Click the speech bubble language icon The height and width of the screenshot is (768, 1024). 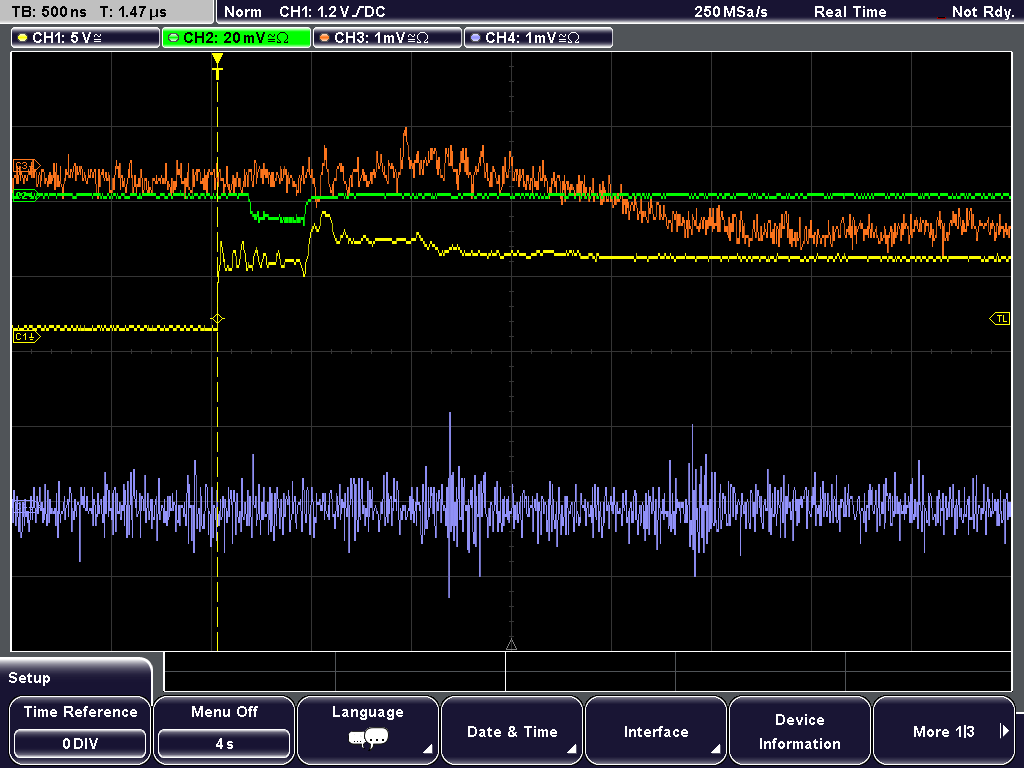[368, 739]
